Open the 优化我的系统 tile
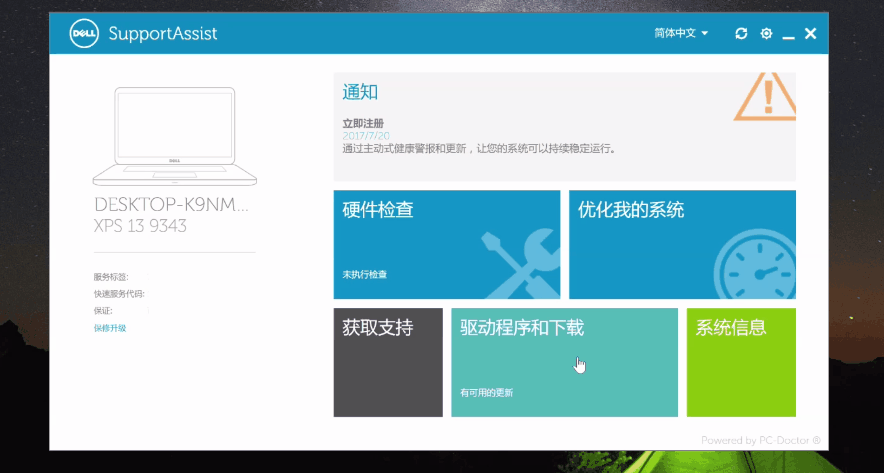 tap(682, 244)
